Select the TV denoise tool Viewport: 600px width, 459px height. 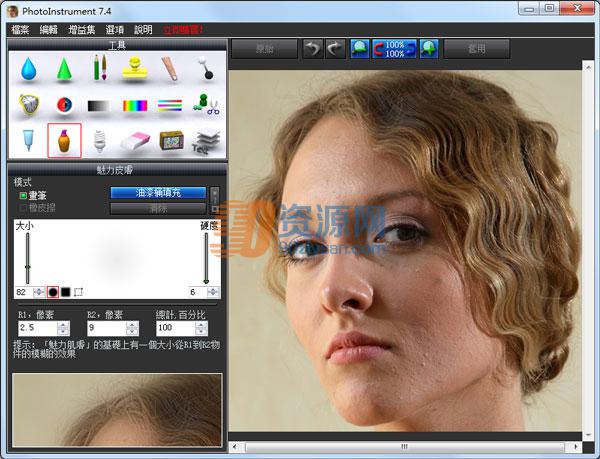coord(171,140)
